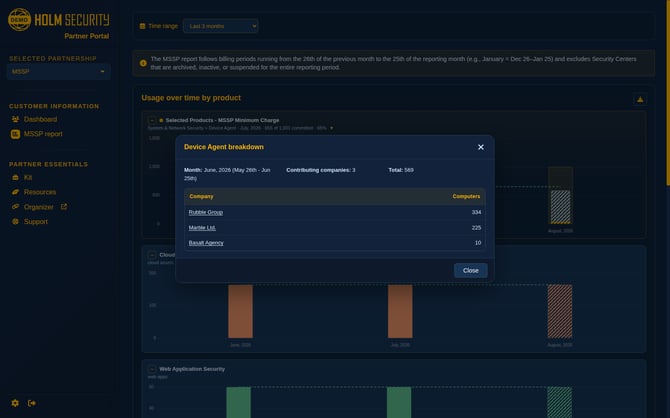This screenshot has width=670, height=418.
Task: Open the Marble Ltd. company link
Action: coord(202,227)
